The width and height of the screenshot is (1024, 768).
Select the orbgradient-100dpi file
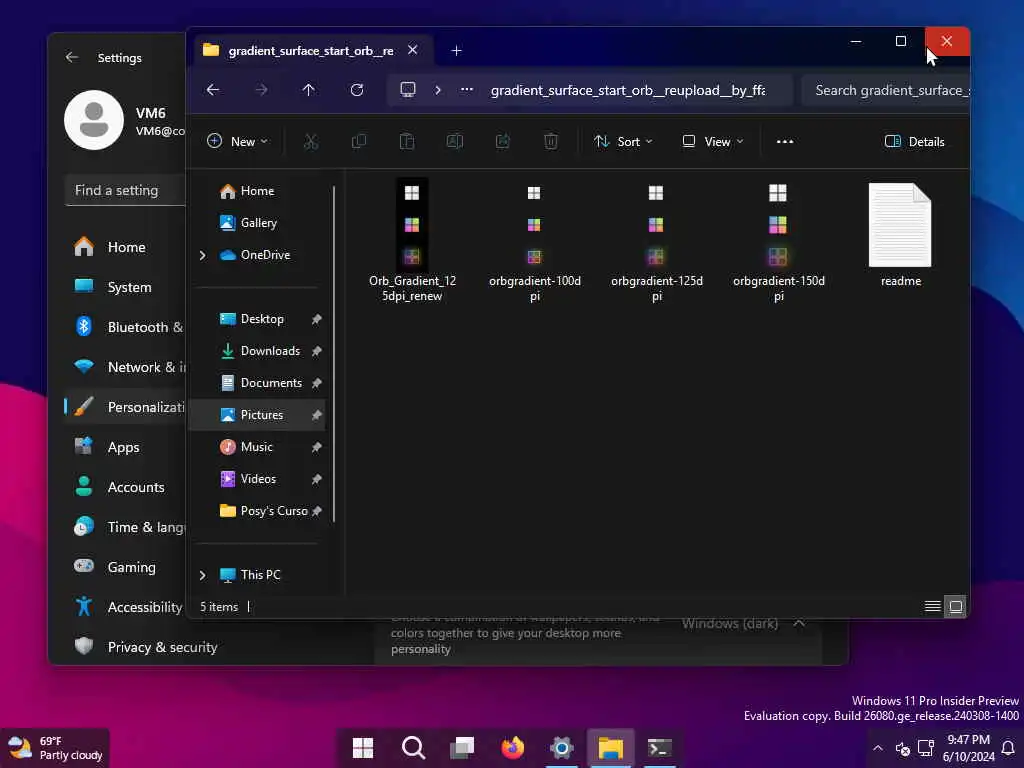534,242
